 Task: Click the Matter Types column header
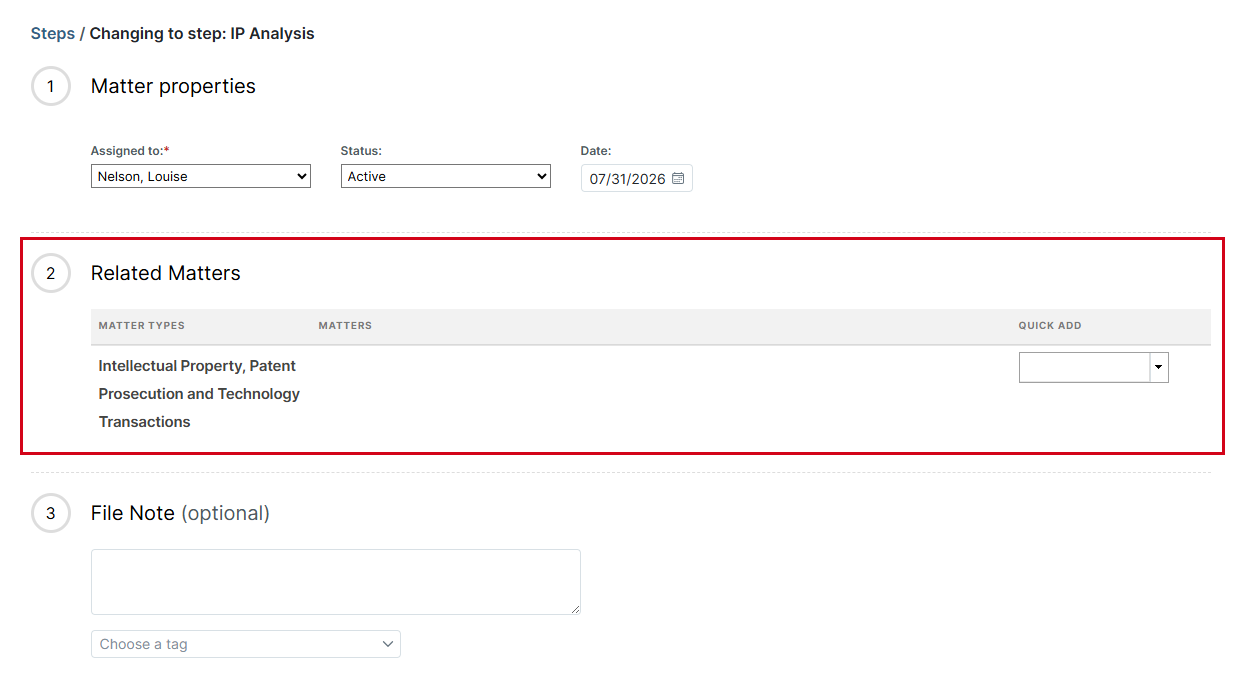[142, 326]
